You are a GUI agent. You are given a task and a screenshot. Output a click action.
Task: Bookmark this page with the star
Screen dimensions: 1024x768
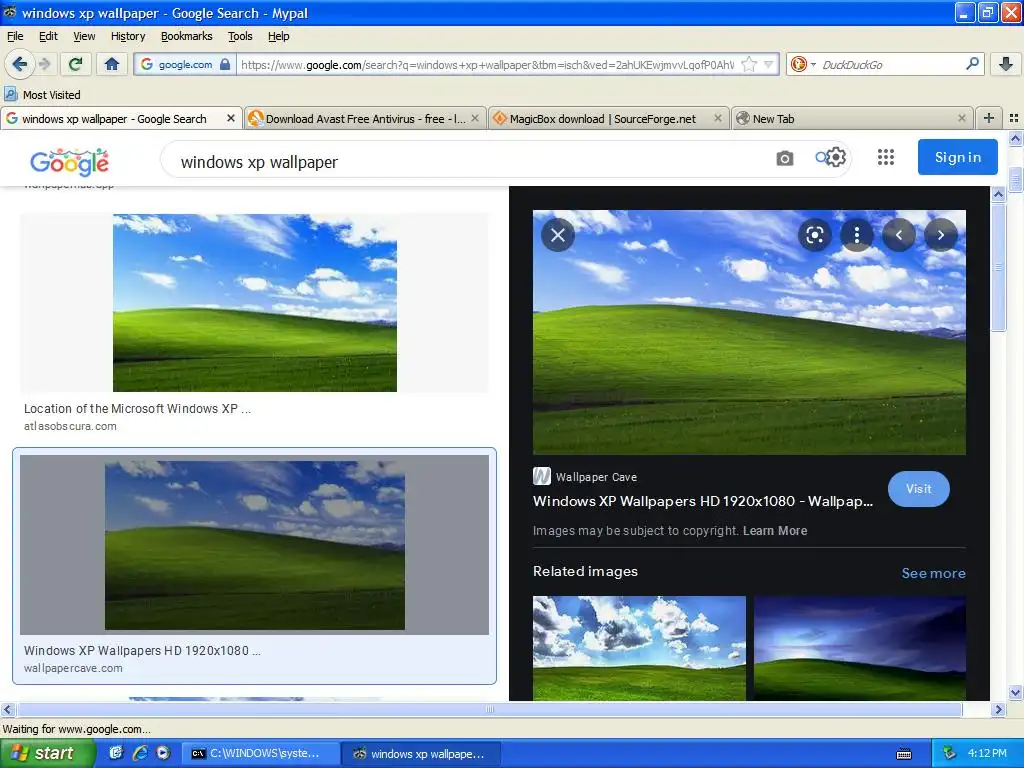click(x=749, y=64)
